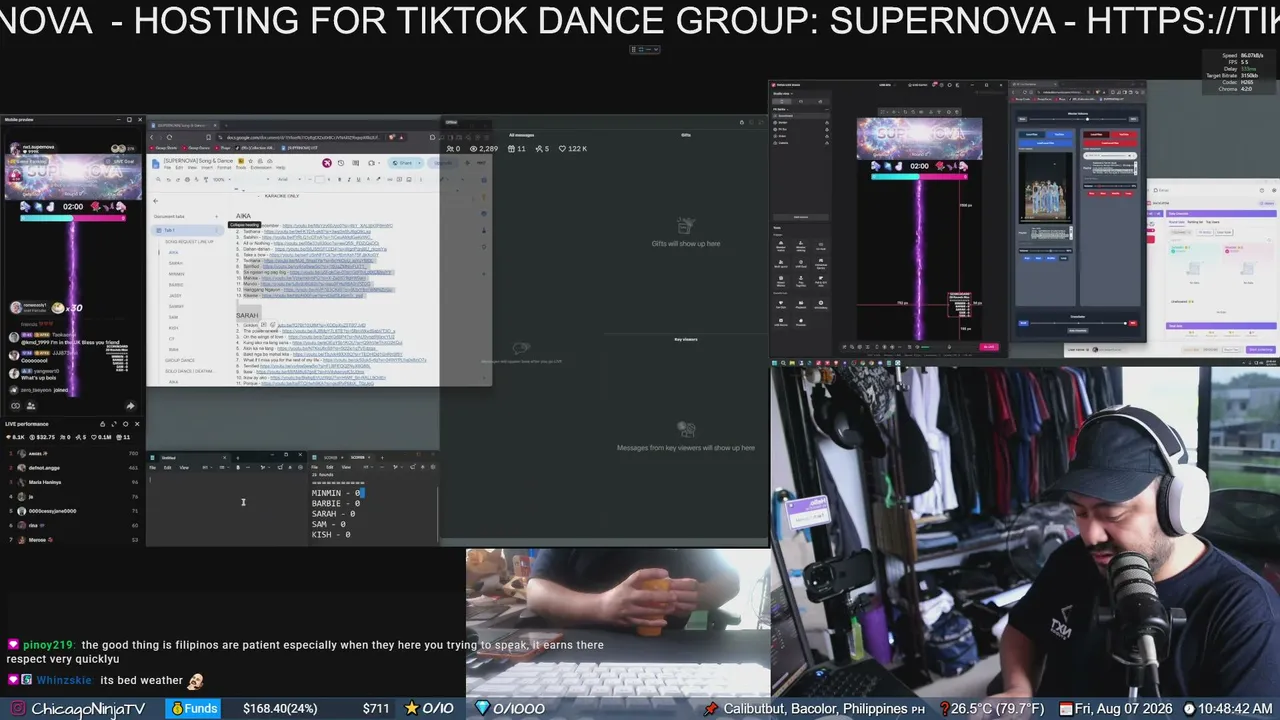Jump to GROUP DANCE in Docs outline
Screen dimensions: 1280x720
(180, 360)
